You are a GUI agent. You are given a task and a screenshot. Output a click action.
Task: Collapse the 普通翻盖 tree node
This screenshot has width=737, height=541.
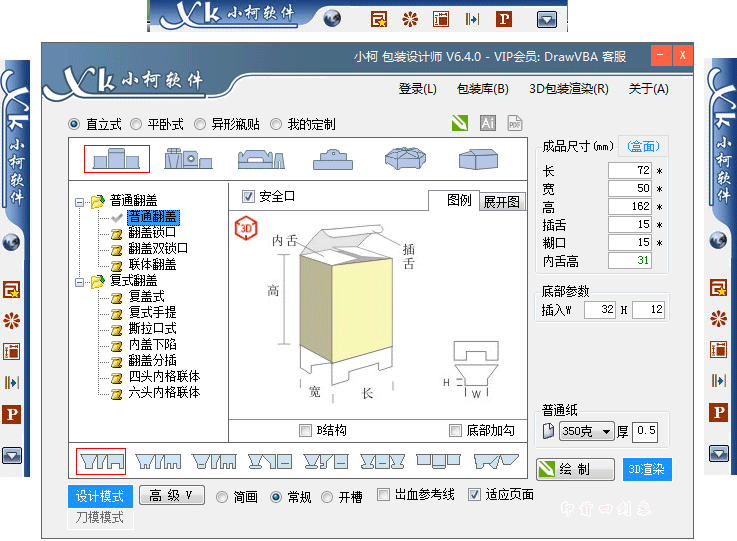79,201
